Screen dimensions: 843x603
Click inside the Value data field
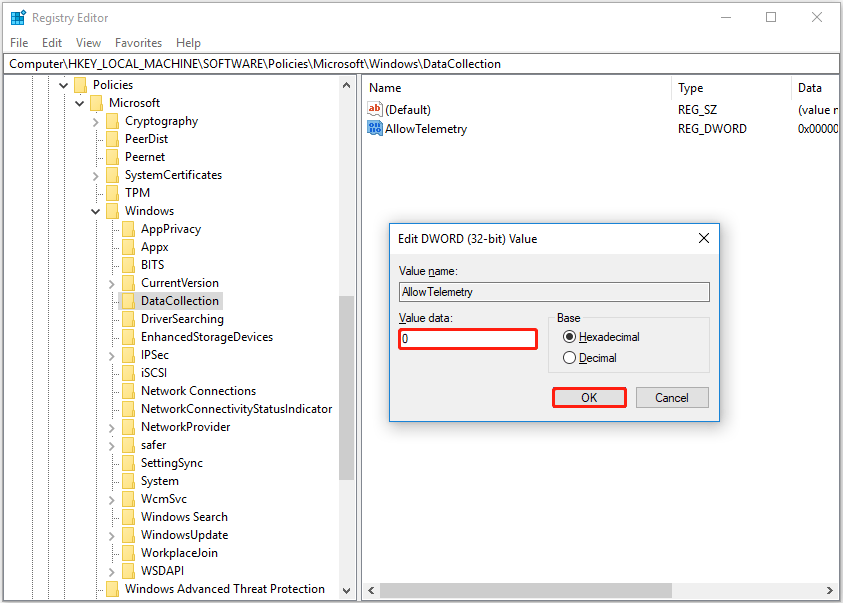point(467,338)
